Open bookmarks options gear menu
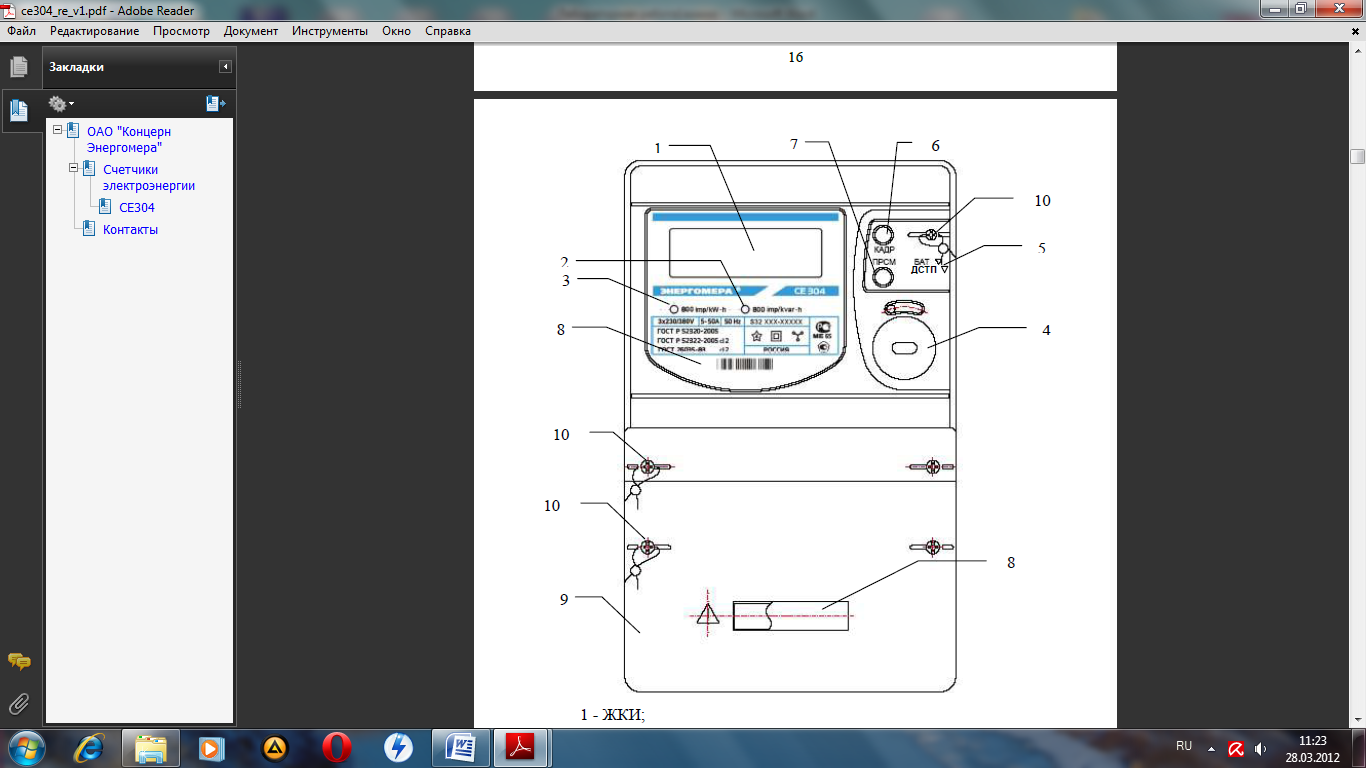The image size is (1366, 768). (61, 103)
